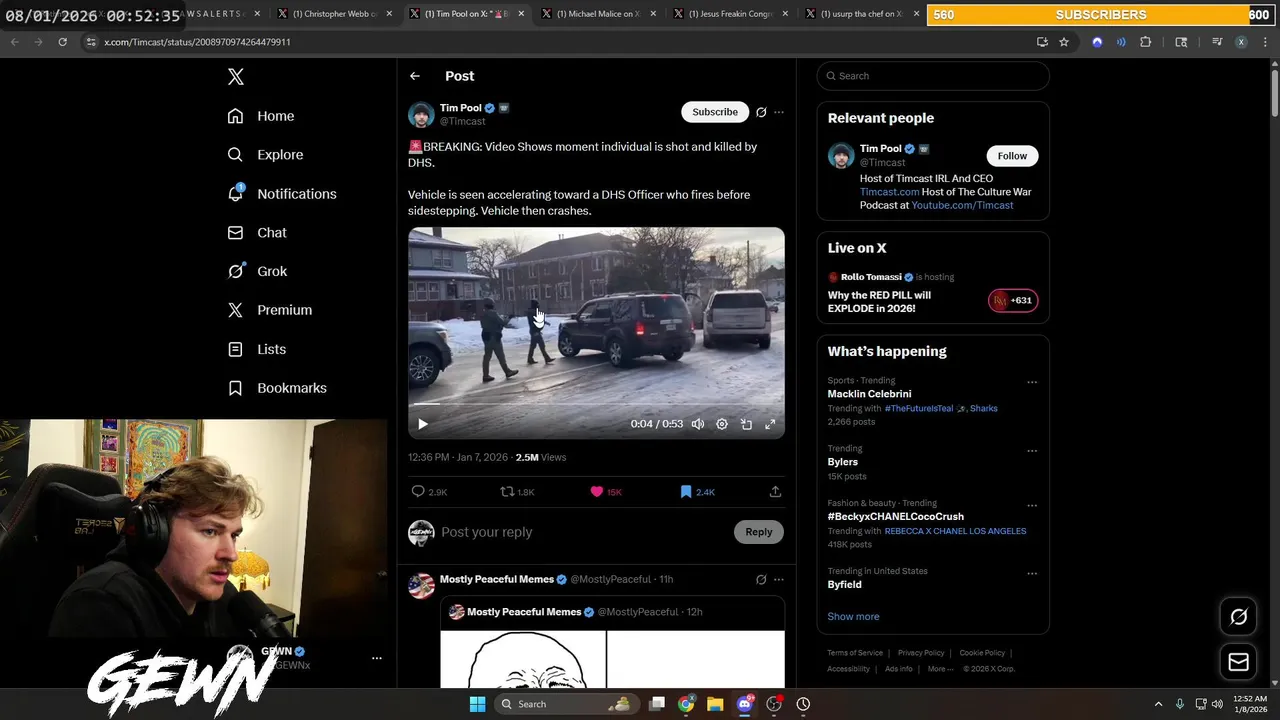1280x720 pixels.
Task: Open 'Why the RED PILL will EXPLODE' live
Action: (879, 302)
